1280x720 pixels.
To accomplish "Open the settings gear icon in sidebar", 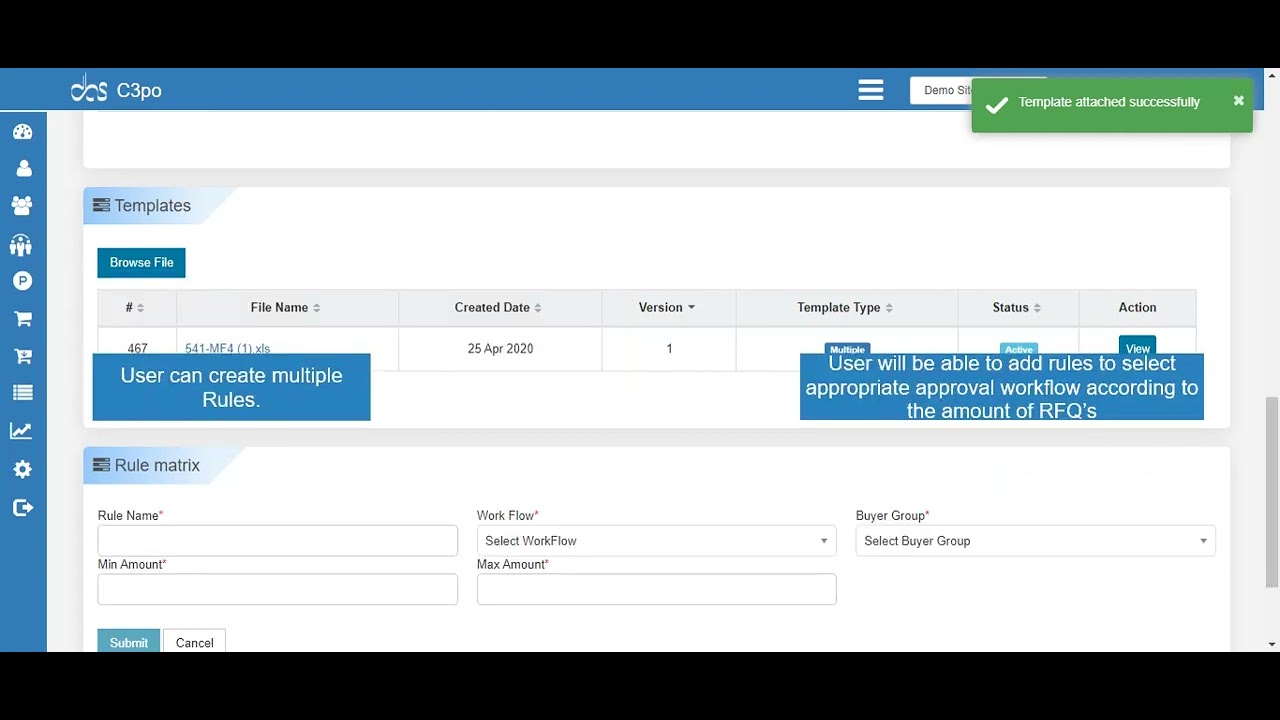I will point(23,469).
